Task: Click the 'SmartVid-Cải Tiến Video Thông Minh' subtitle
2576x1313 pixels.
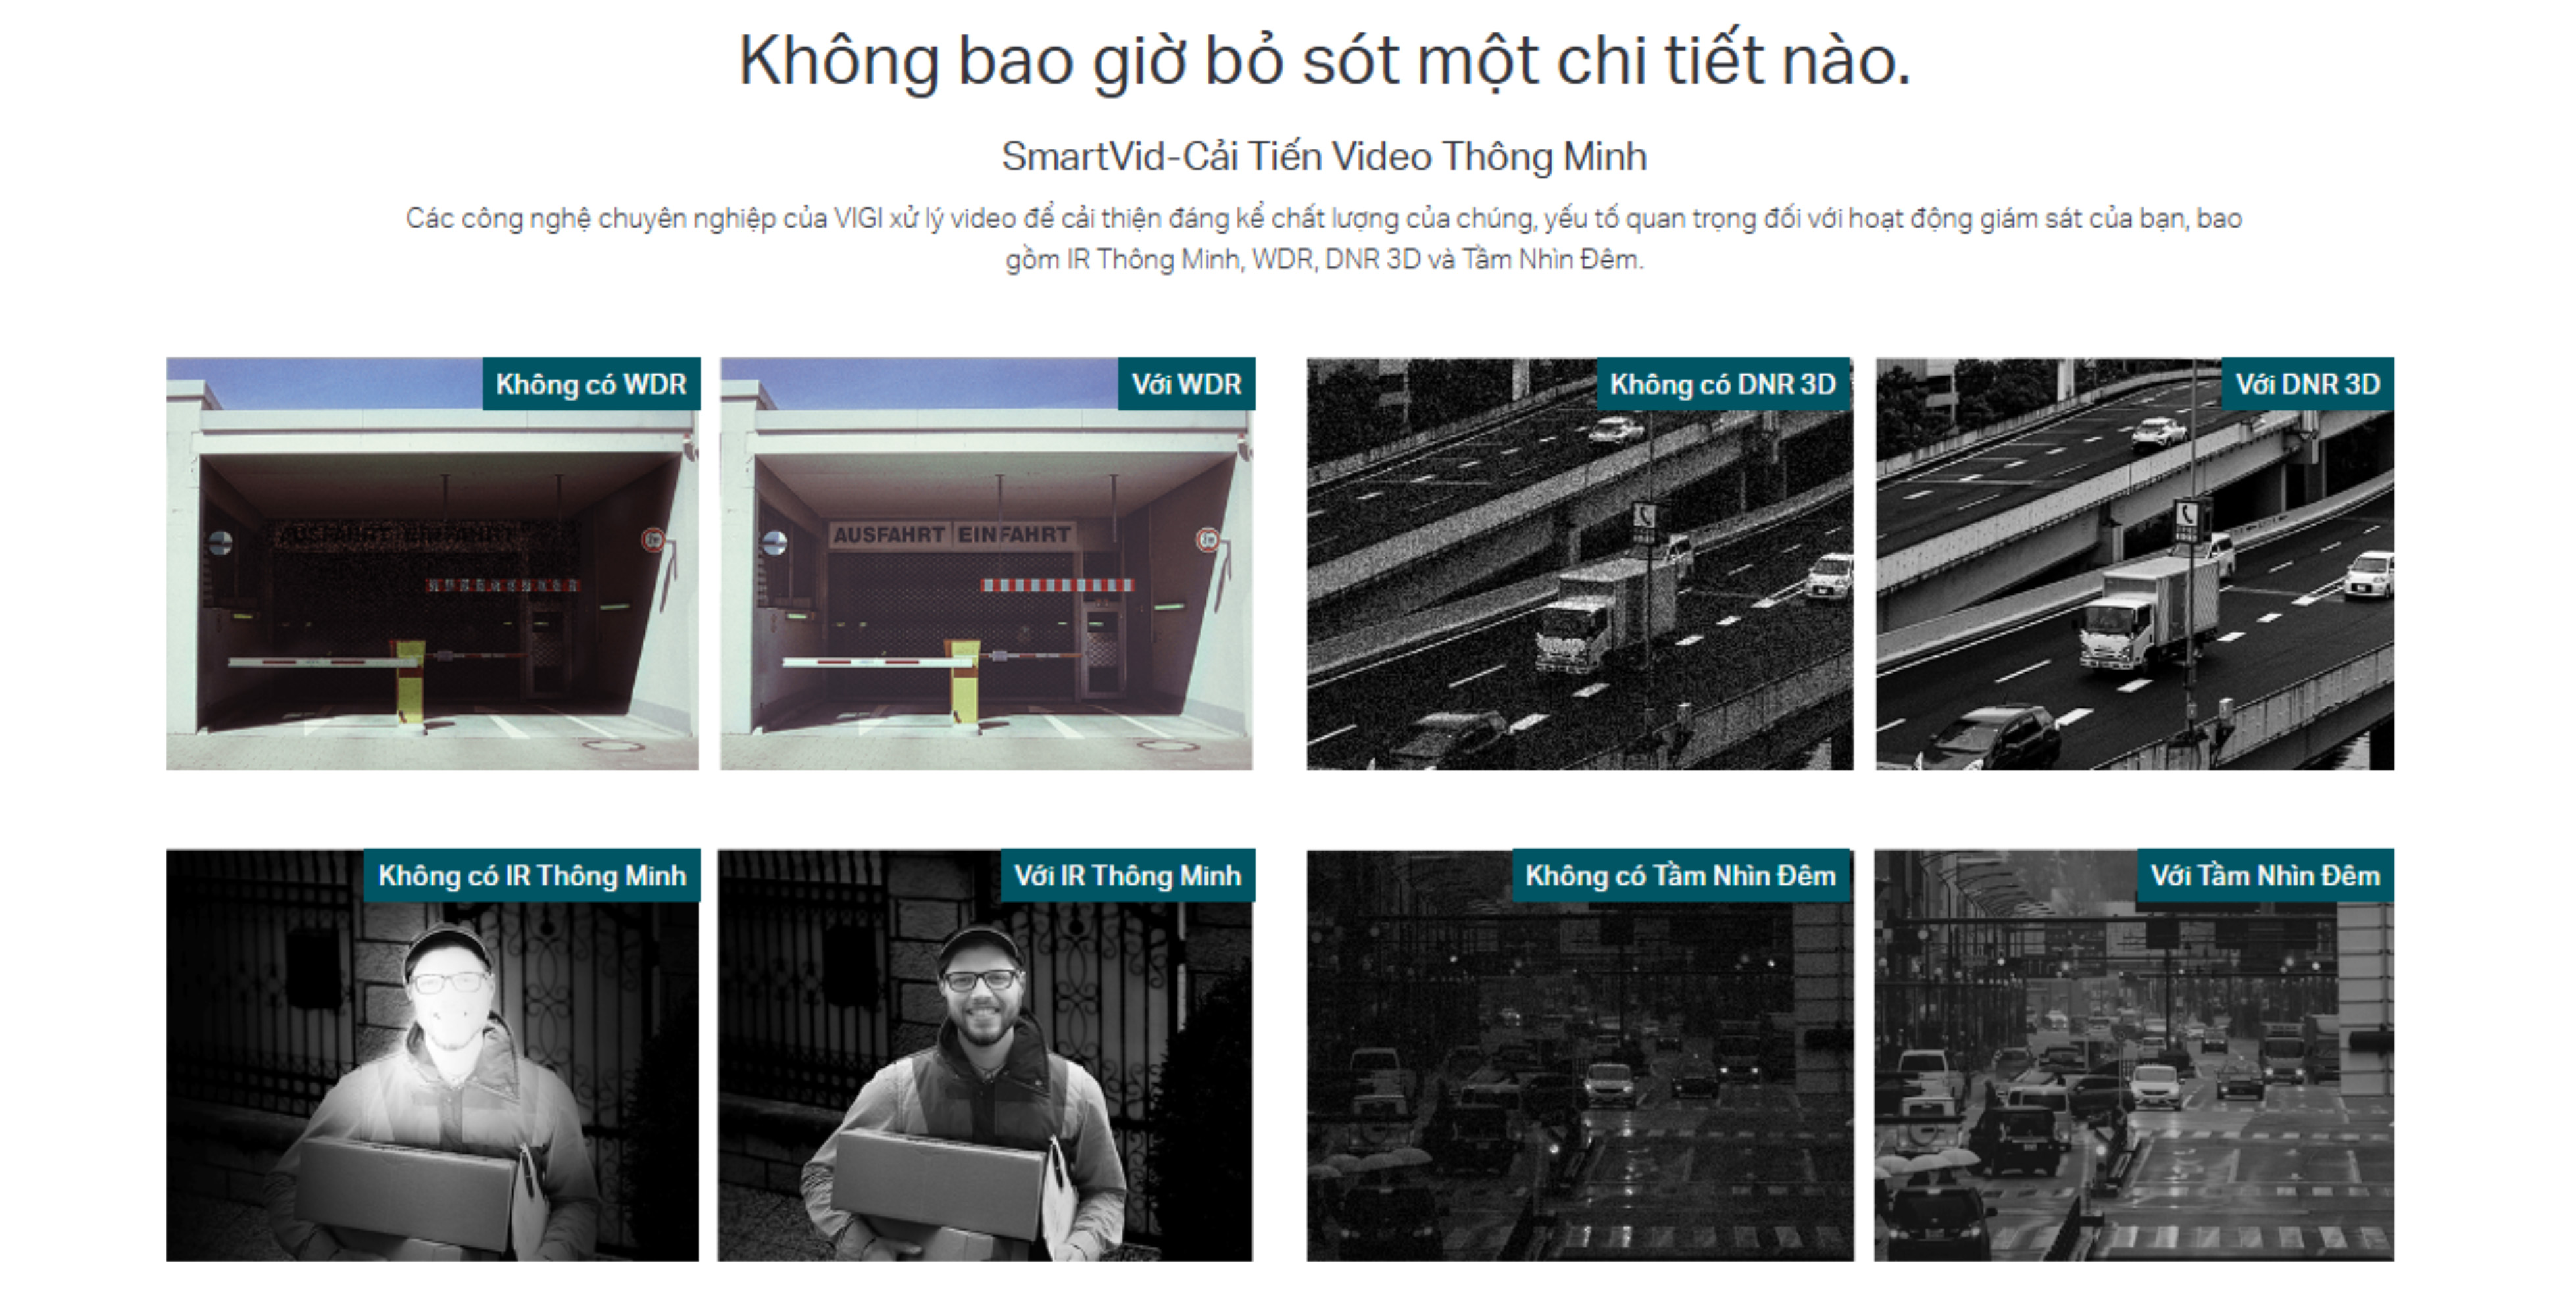Action: pyautogui.click(x=1323, y=157)
